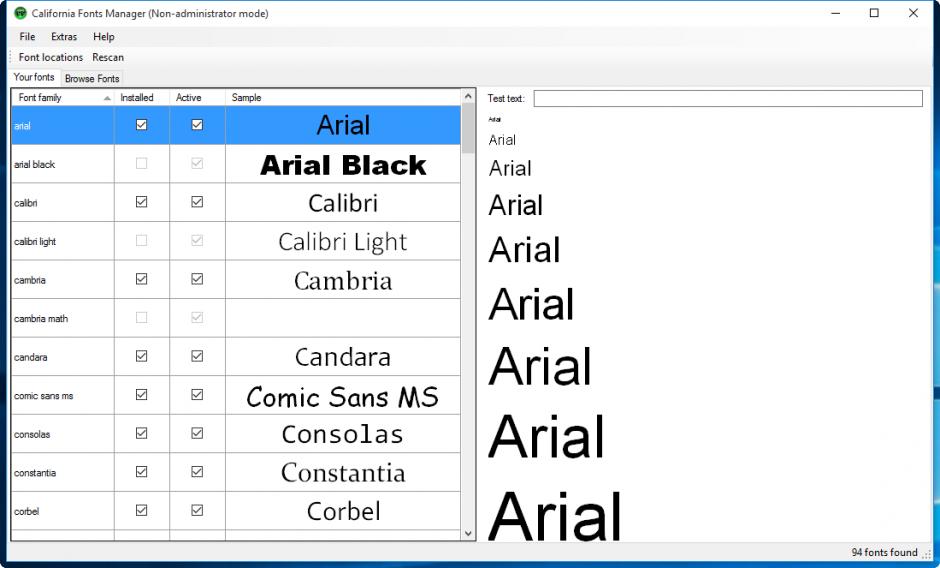Image resolution: width=940 pixels, height=568 pixels.
Task: Minimize the California Fonts Manager window
Action: (836, 13)
